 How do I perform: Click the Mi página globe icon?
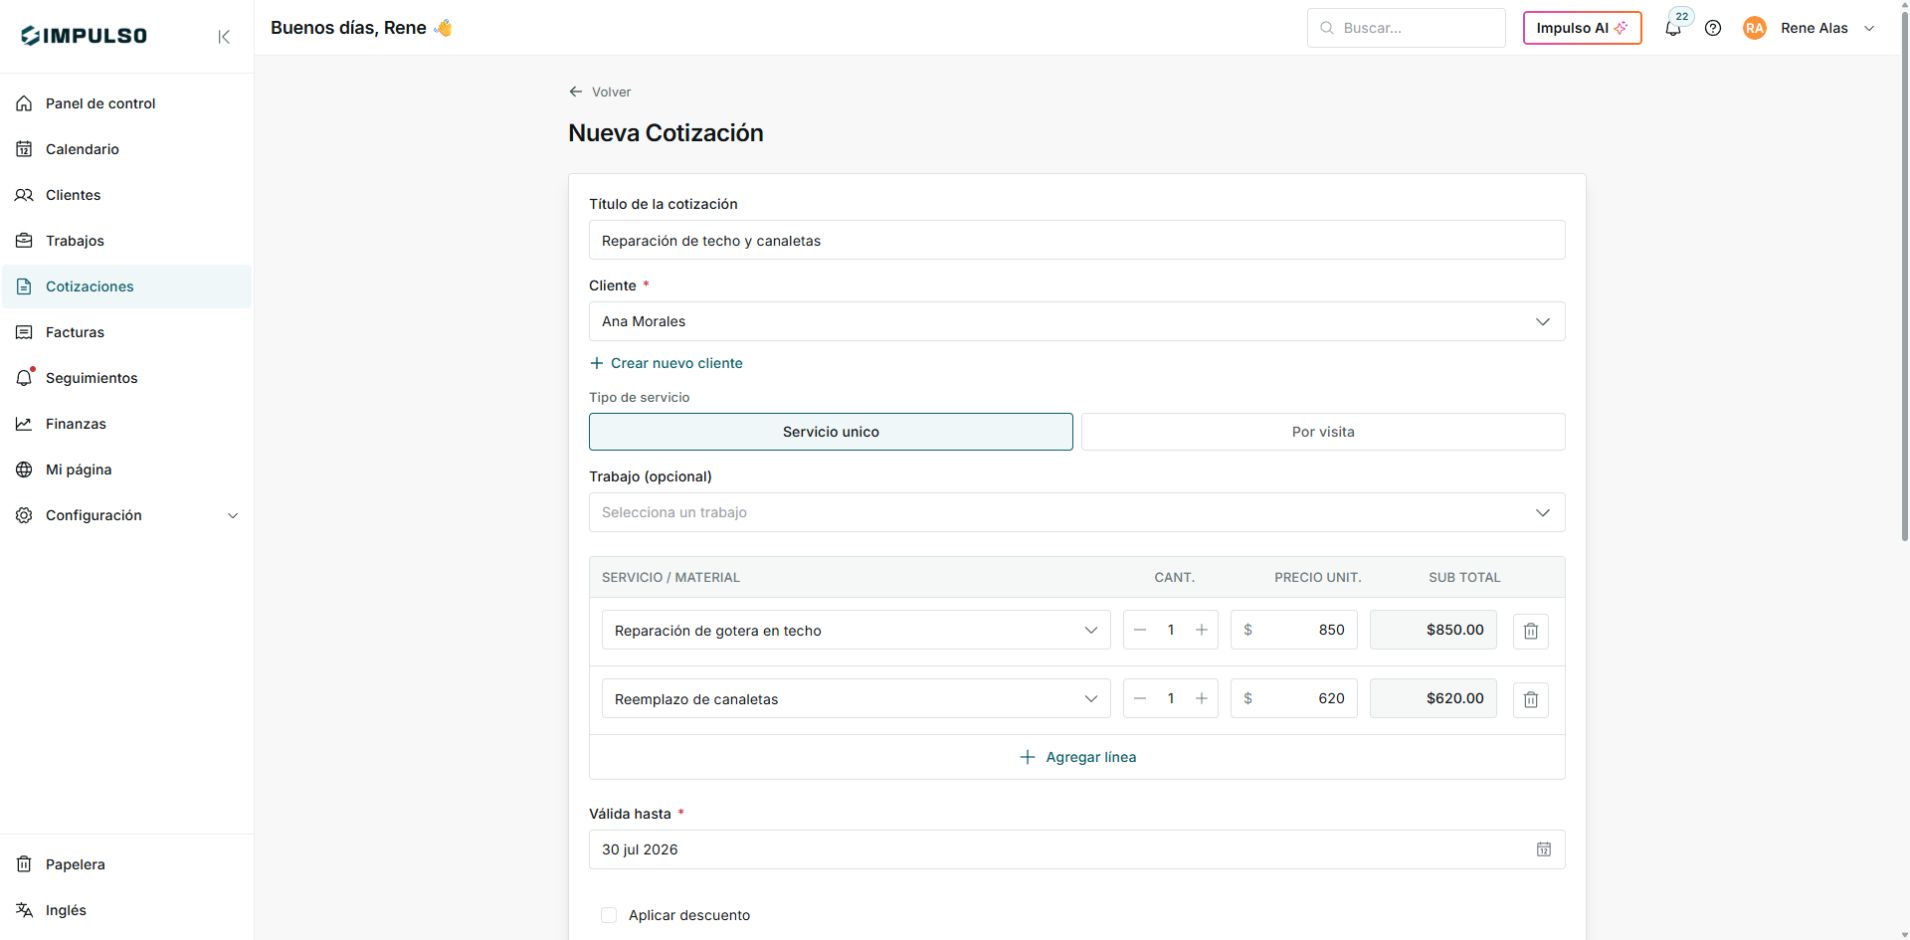(x=24, y=470)
